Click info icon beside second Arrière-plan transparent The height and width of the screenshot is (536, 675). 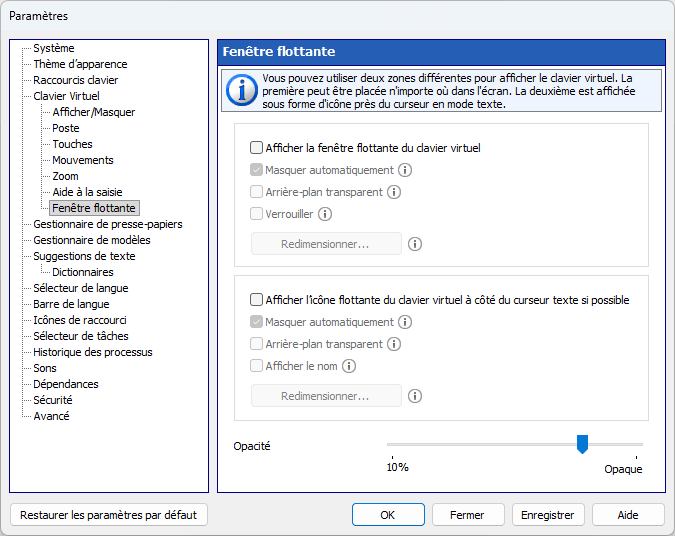[394, 344]
